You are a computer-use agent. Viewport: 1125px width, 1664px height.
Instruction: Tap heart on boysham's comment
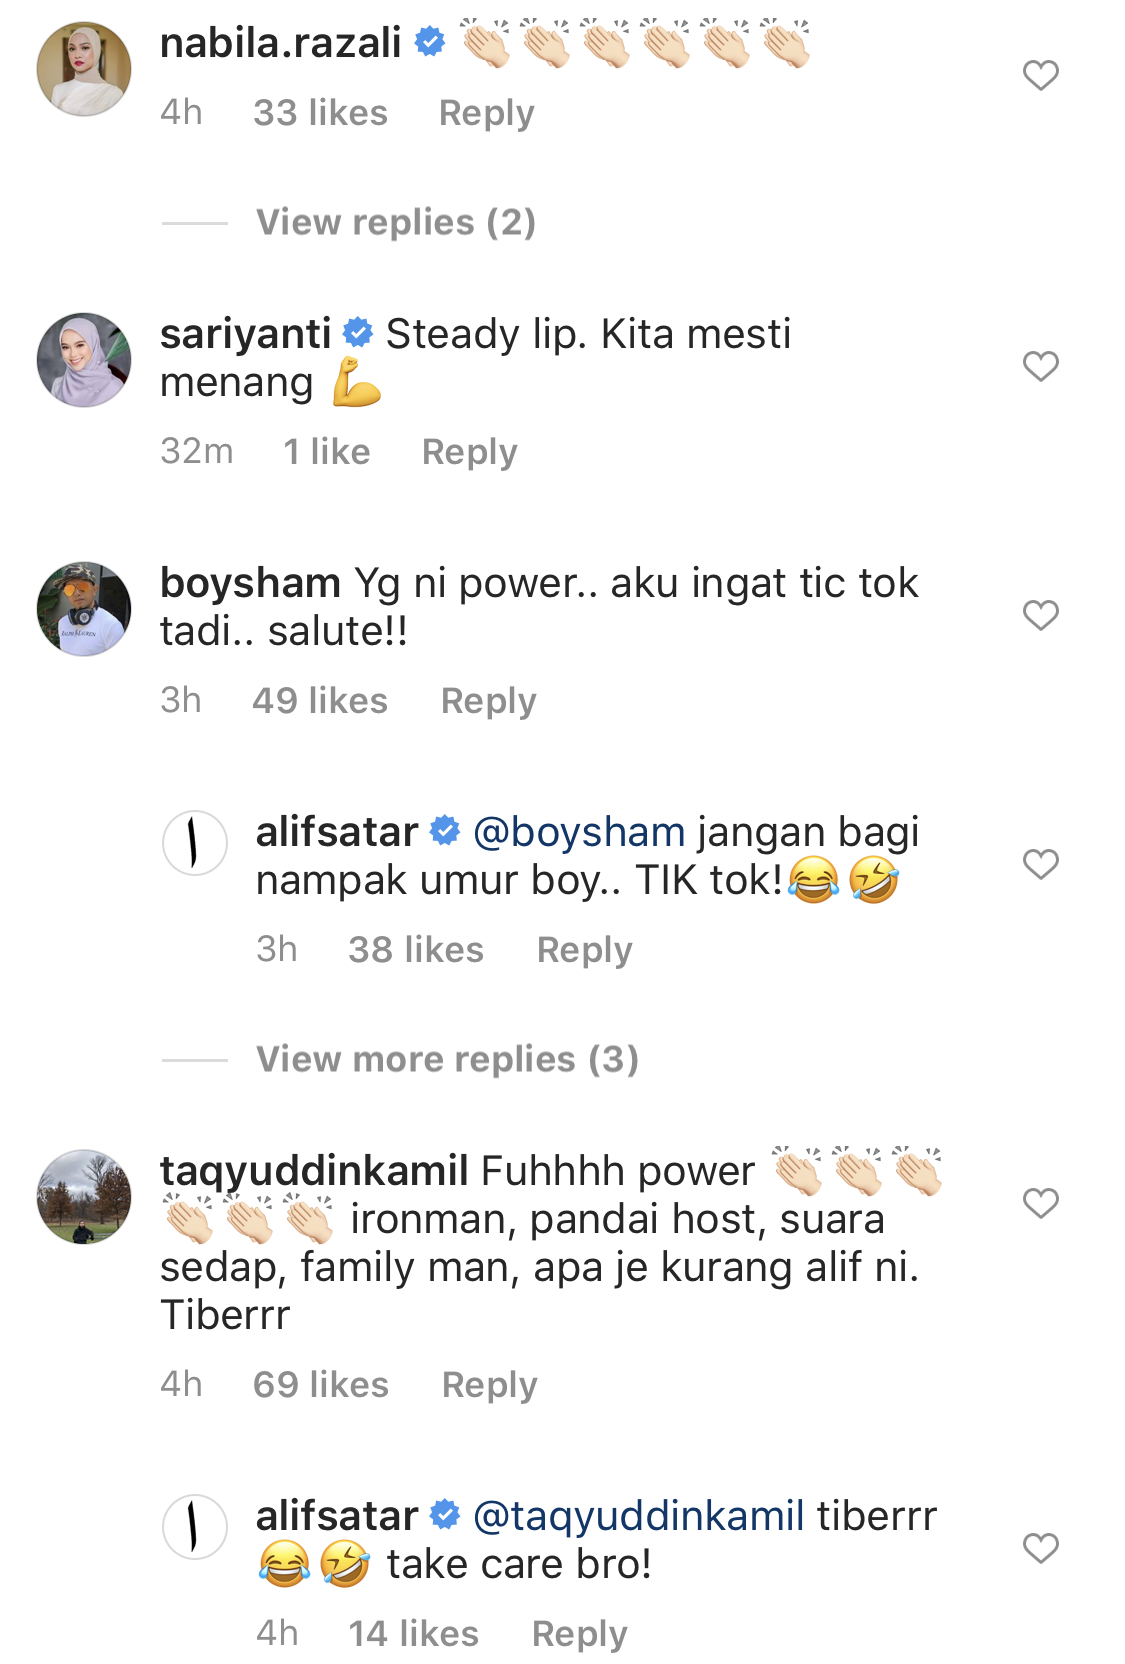click(x=1040, y=615)
